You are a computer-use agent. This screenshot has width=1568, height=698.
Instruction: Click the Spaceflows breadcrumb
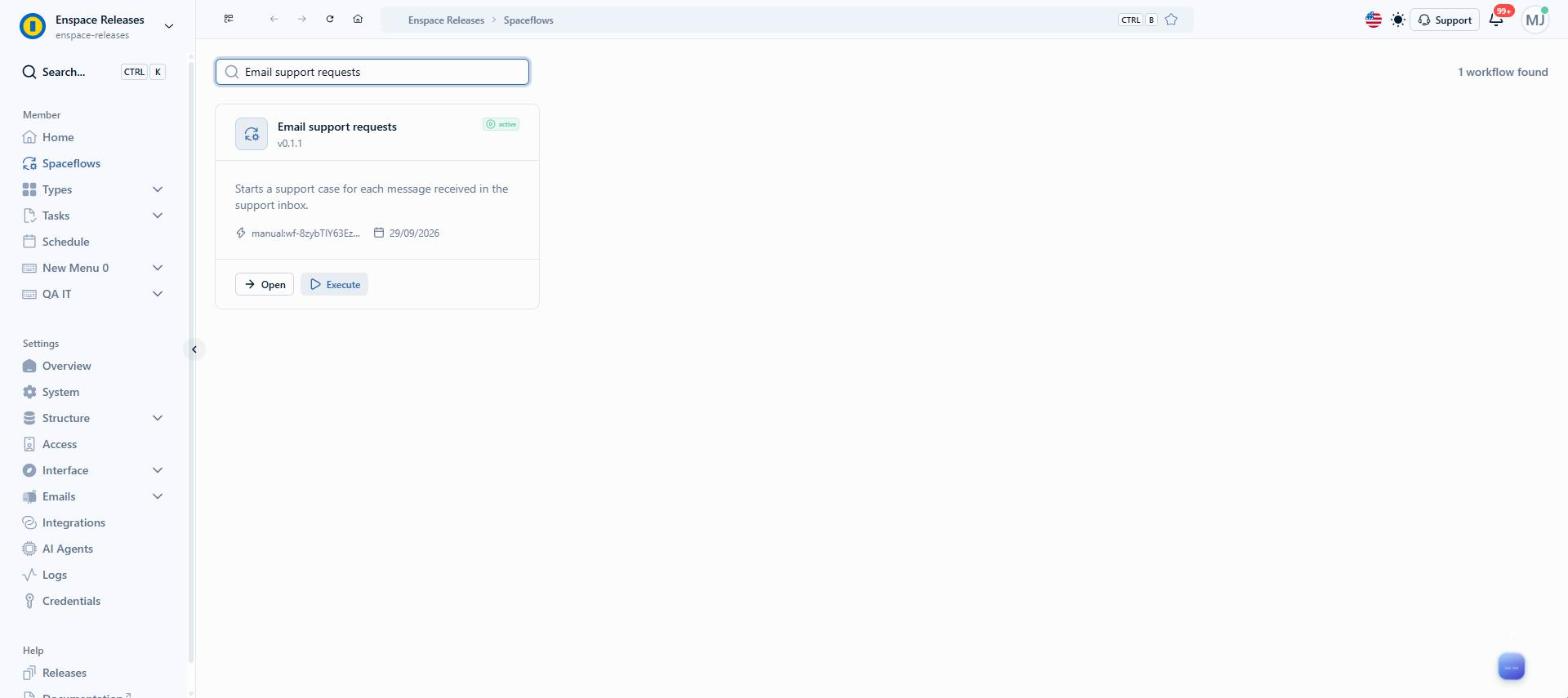(x=528, y=20)
